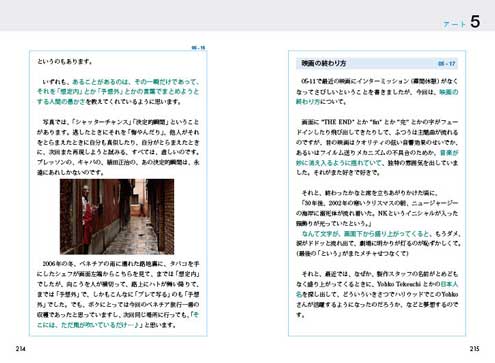Click teal highlighted phrase 映画の終わり方について
495x363 pixels.
click(x=377, y=97)
